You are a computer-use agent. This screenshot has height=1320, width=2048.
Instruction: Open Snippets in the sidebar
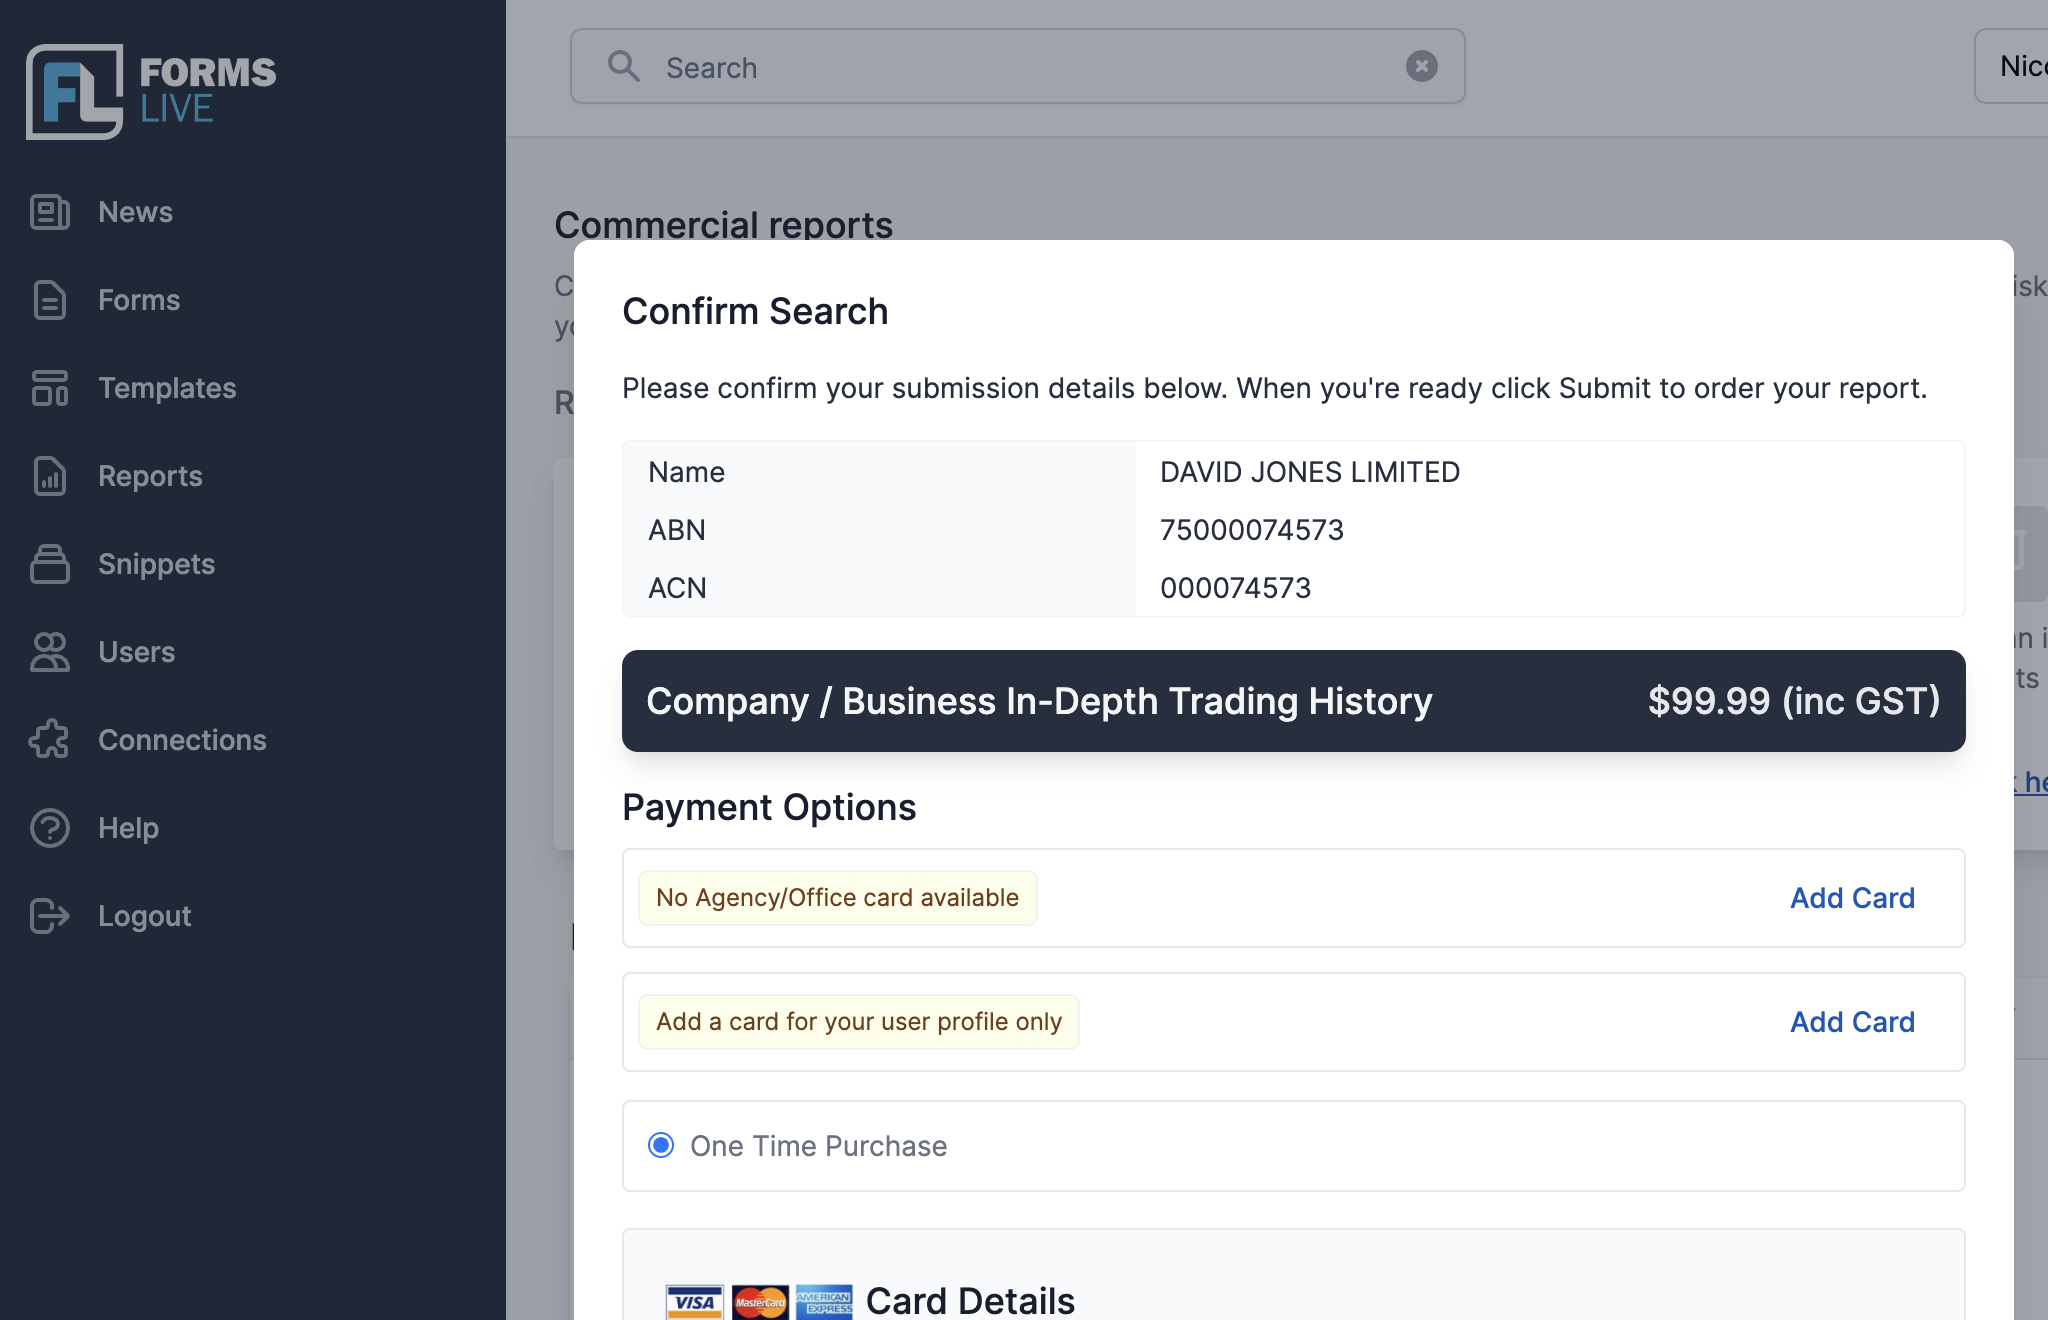tap(156, 564)
